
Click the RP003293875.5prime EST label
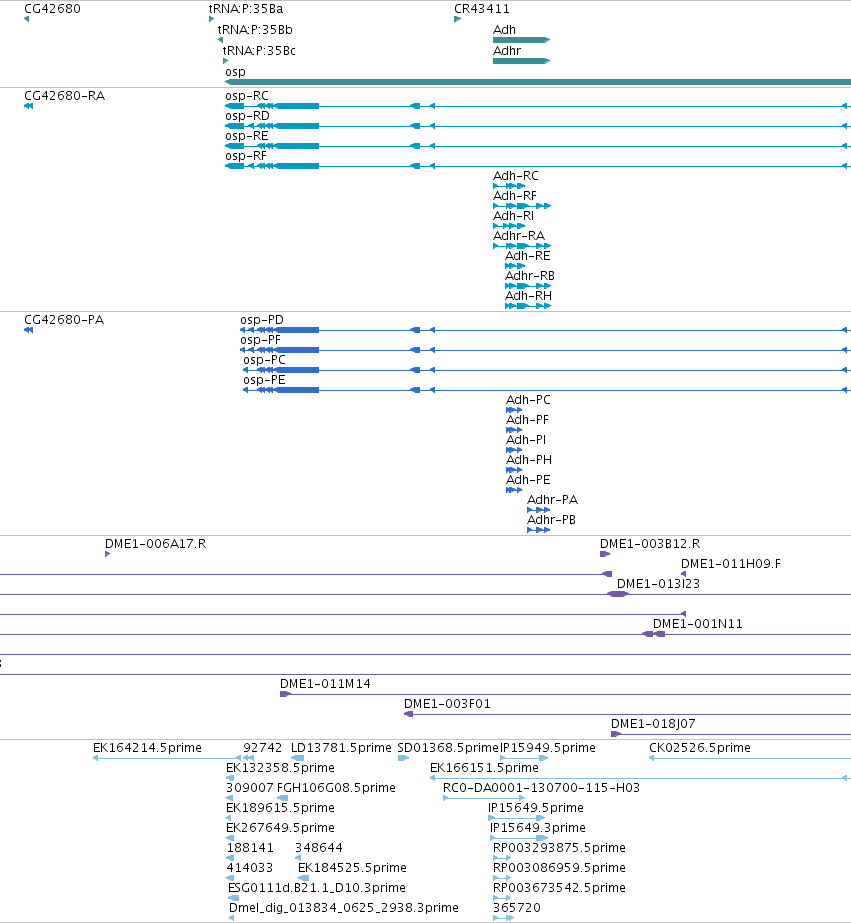[559, 849]
